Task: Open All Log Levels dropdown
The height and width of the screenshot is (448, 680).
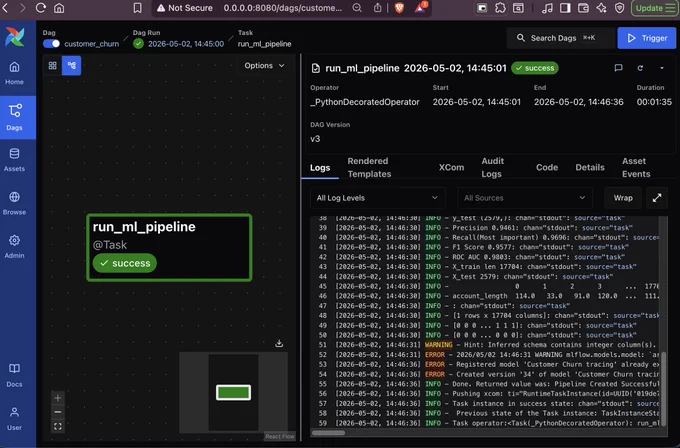Action: coord(377,198)
